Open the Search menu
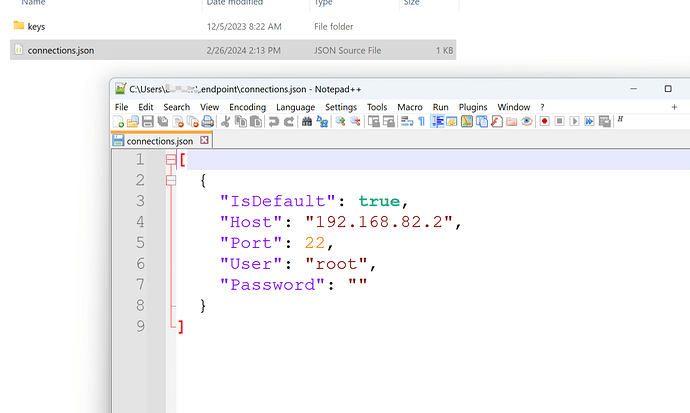The height and width of the screenshot is (413, 690). click(x=176, y=107)
